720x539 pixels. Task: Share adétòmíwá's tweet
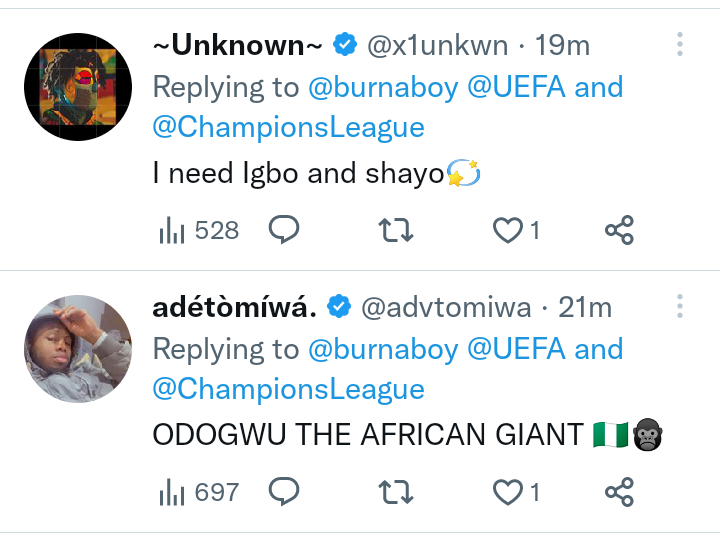pos(619,492)
